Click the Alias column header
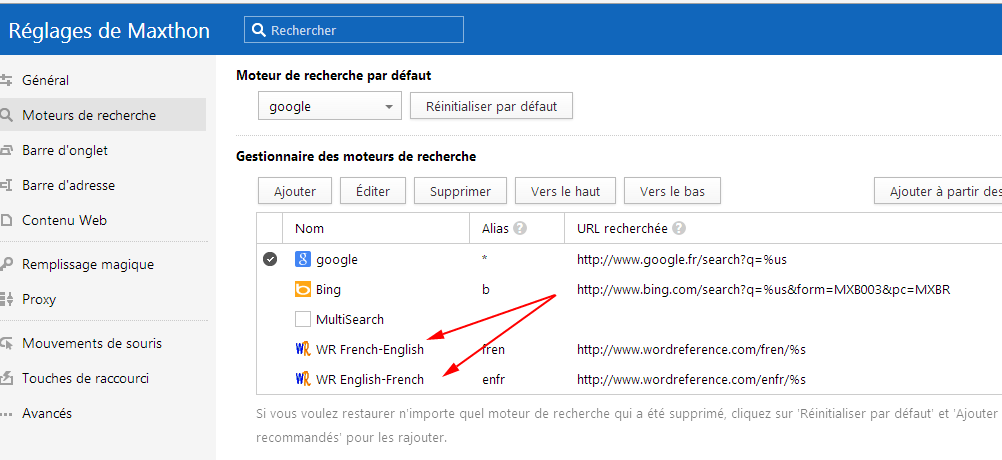This screenshot has height=460, width=1002. 496,228
